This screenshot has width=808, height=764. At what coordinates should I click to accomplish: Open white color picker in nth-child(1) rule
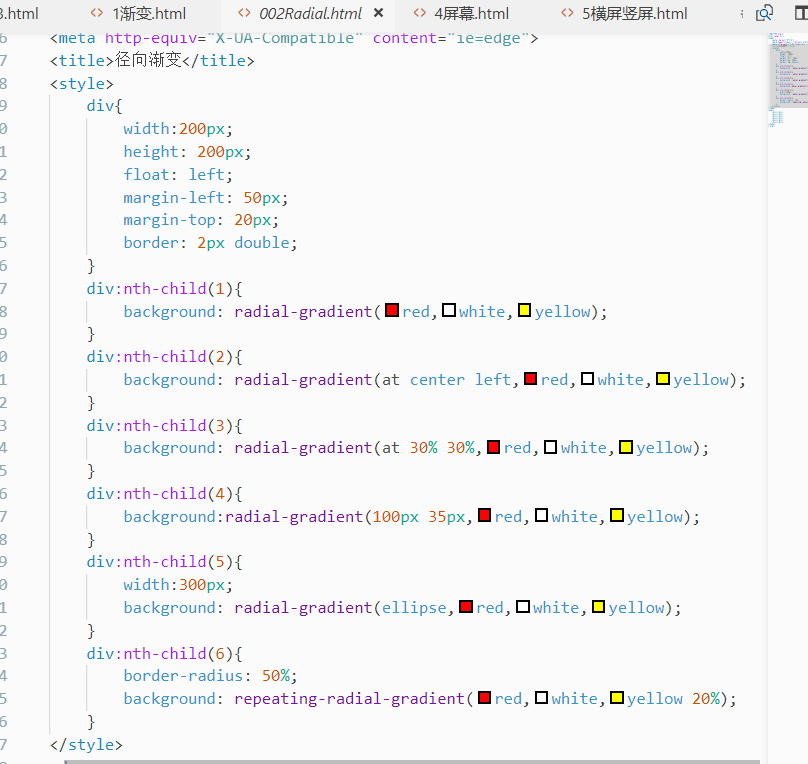click(x=449, y=310)
